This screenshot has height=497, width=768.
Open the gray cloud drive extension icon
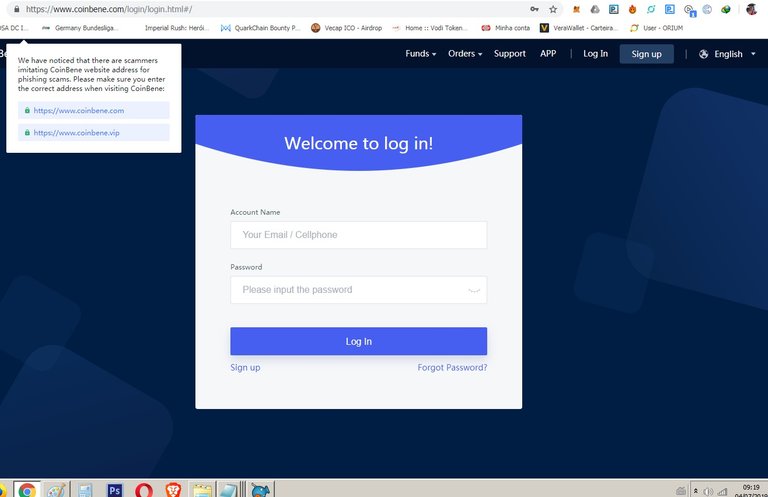(x=595, y=9)
